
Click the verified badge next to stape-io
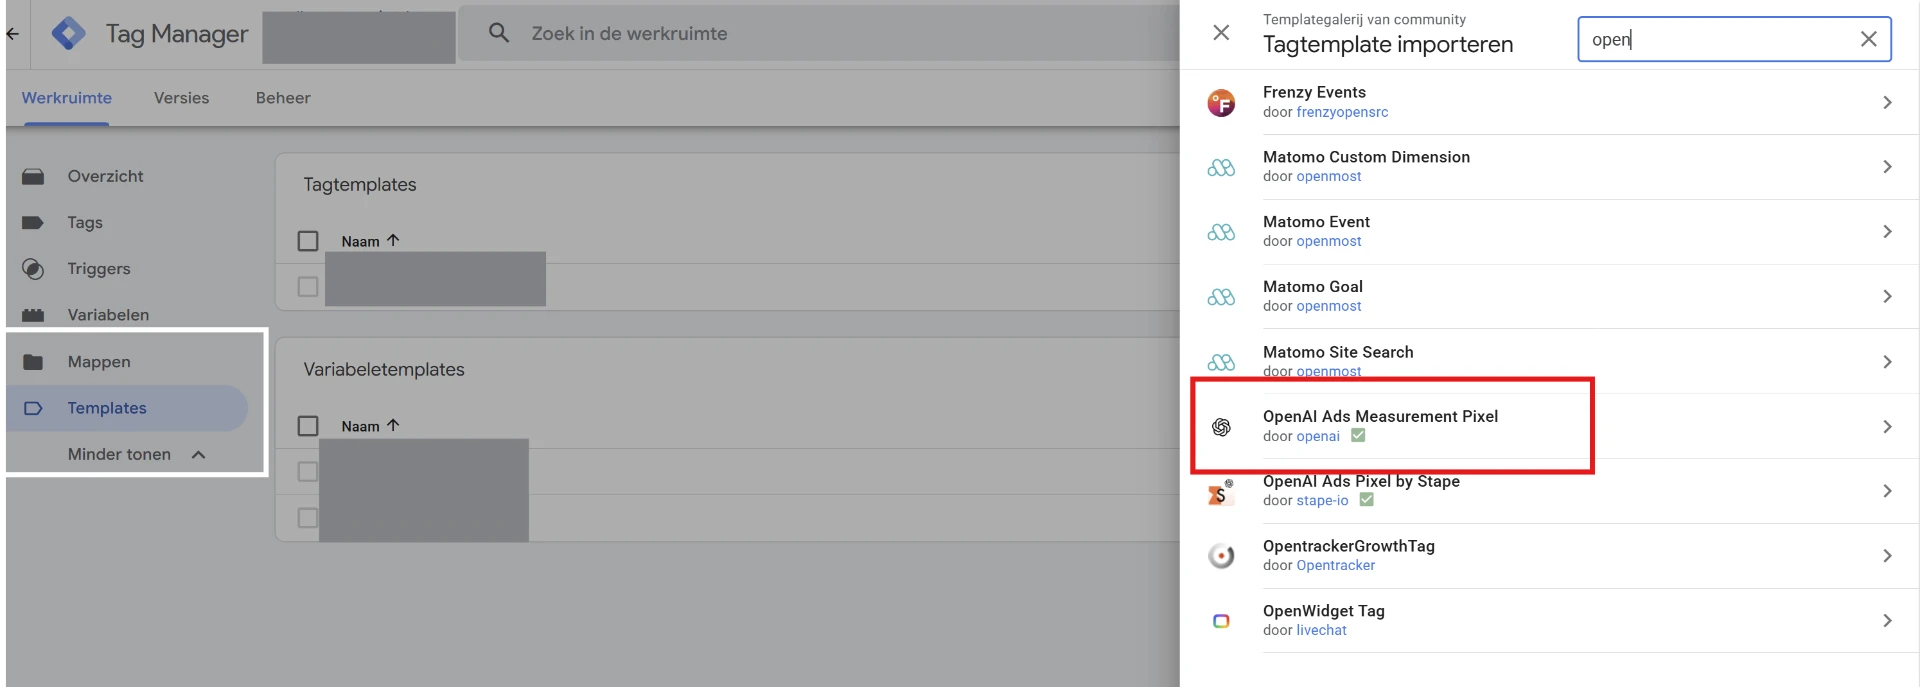tap(1366, 500)
